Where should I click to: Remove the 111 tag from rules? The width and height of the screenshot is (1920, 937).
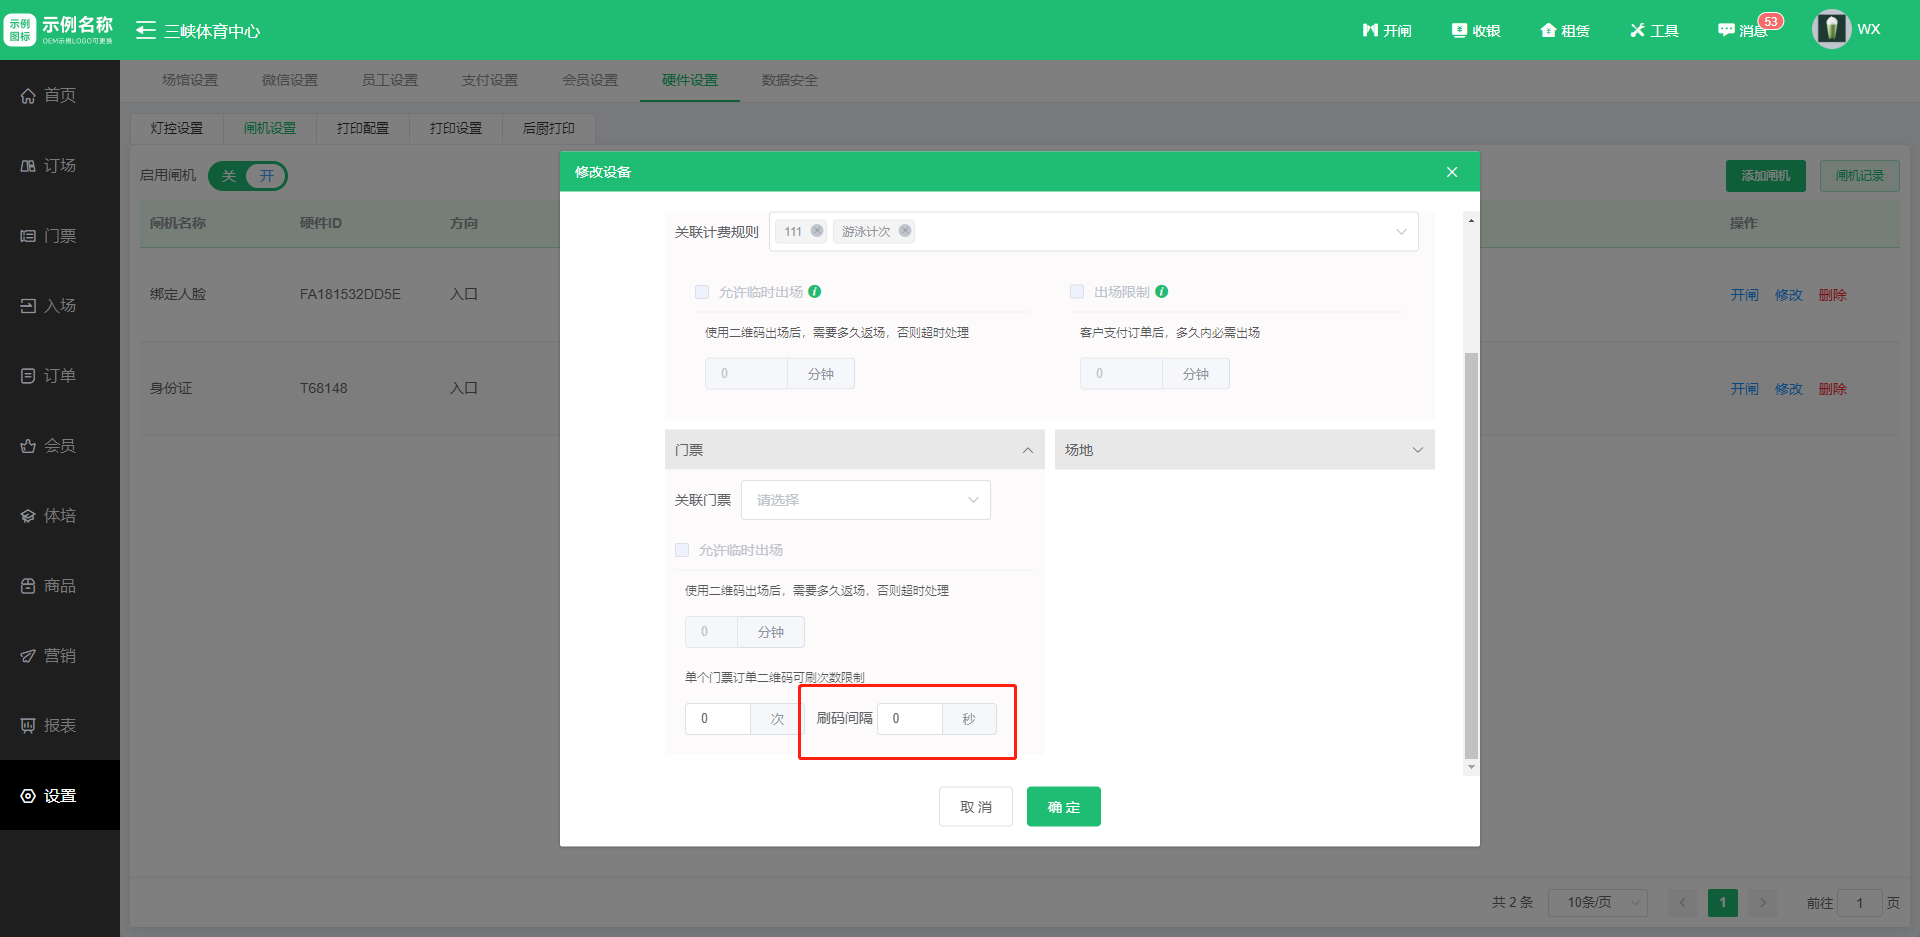click(817, 231)
